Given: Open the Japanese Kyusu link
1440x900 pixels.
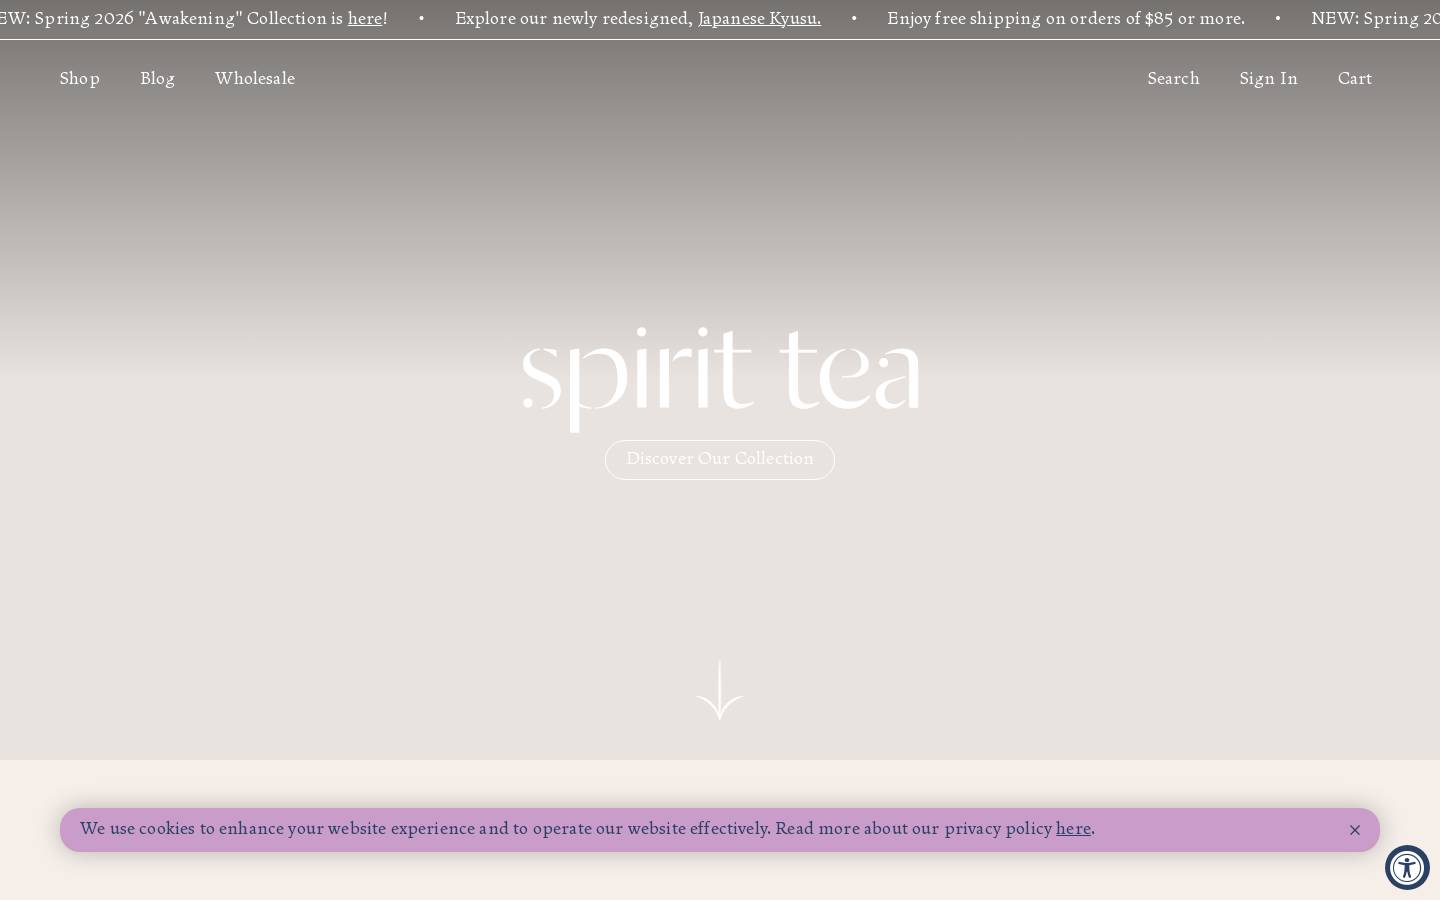Looking at the screenshot, I should coord(759,19).
